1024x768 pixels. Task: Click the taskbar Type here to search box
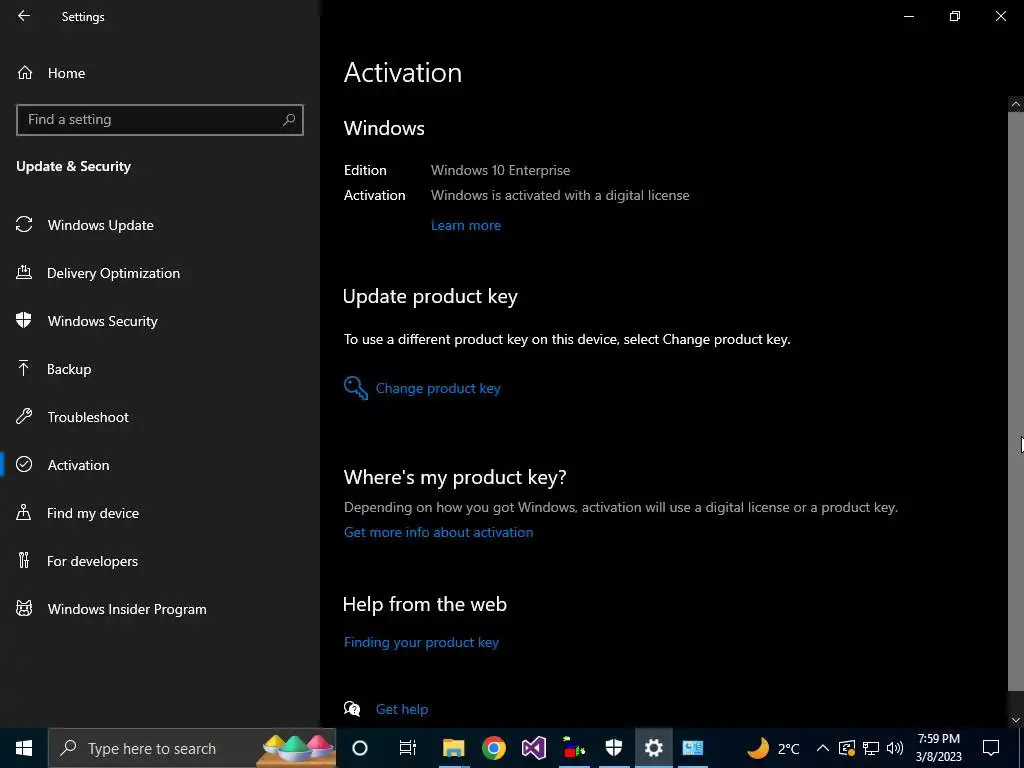coord(192,748)
